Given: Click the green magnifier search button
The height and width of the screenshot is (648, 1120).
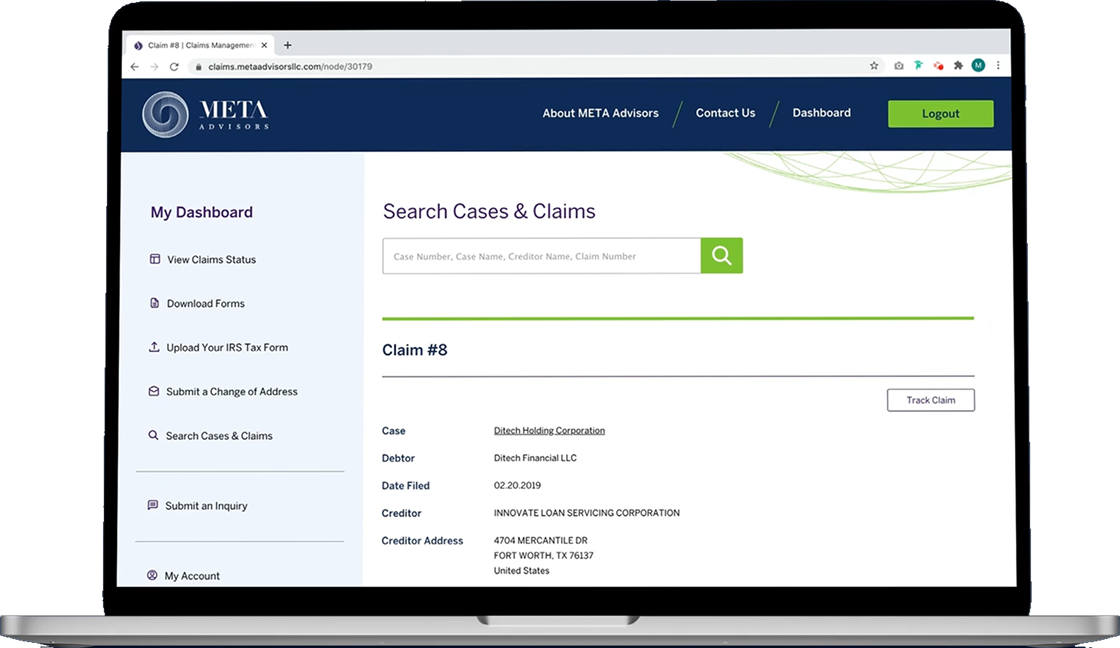Looking at the screenshot, I should 721,256.
